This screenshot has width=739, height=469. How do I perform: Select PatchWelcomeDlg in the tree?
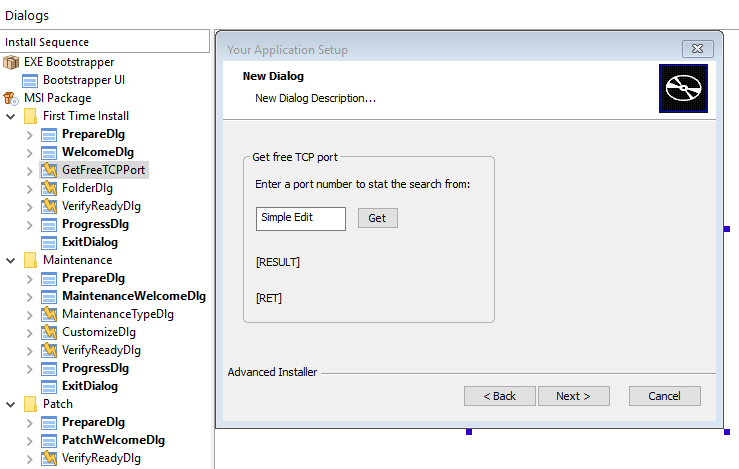113,440
